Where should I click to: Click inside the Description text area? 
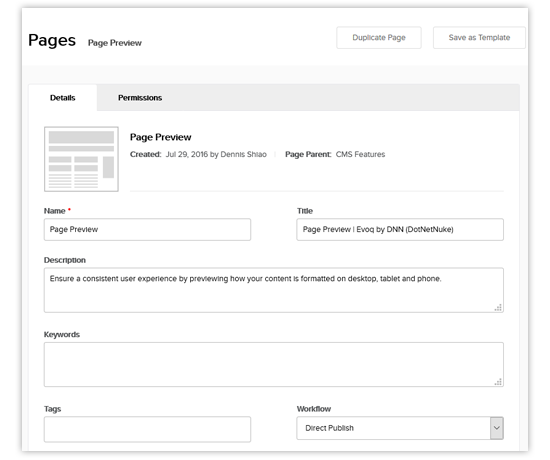(x=274, y=290)
